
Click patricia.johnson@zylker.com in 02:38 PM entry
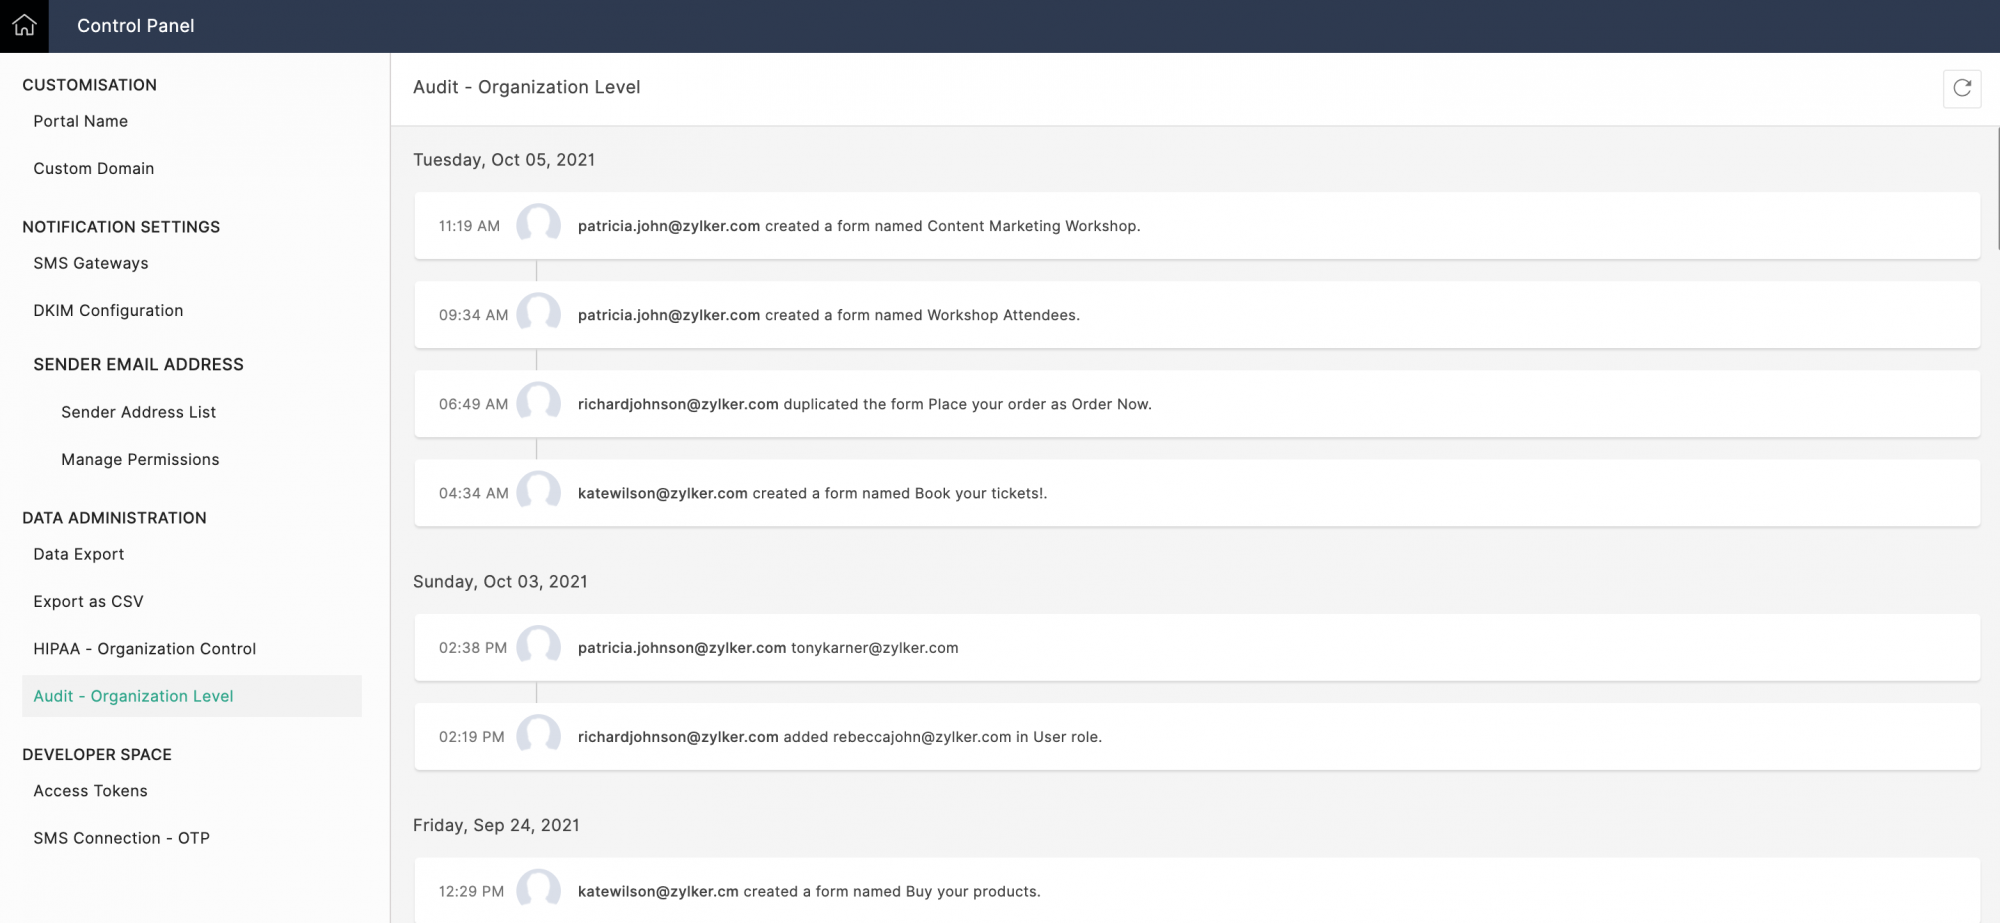click(682, 648)
